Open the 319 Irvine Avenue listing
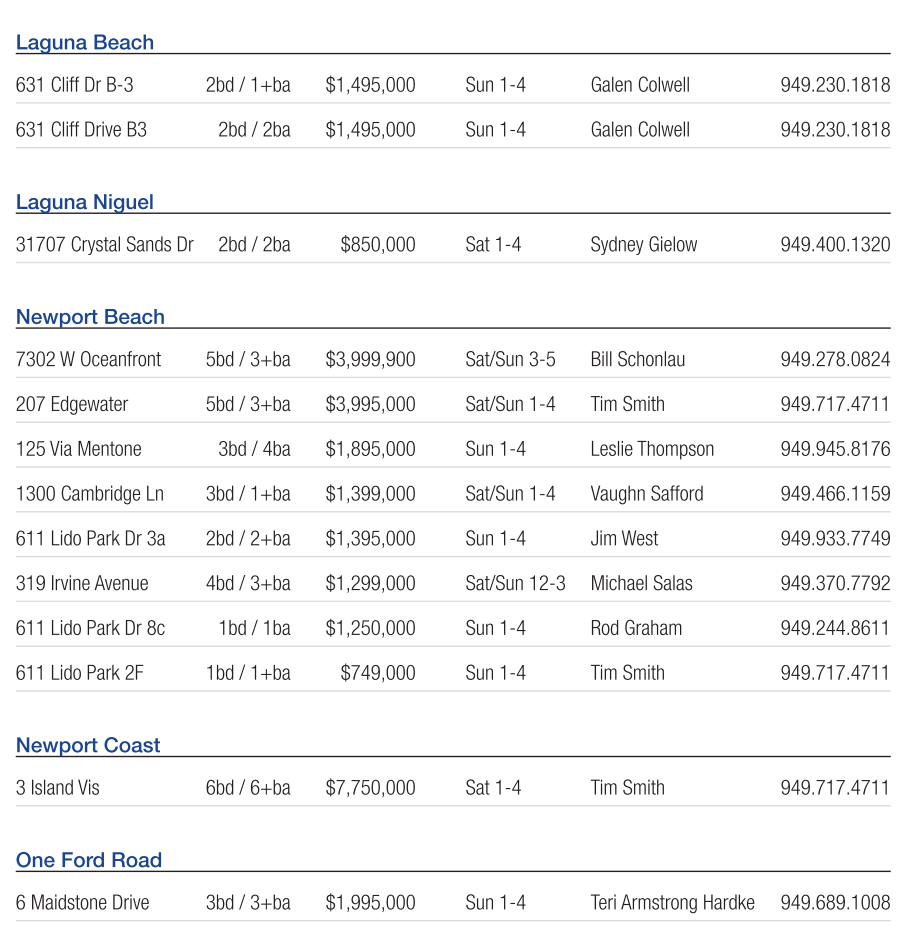920x929 pixels. [x=82, y=583]
